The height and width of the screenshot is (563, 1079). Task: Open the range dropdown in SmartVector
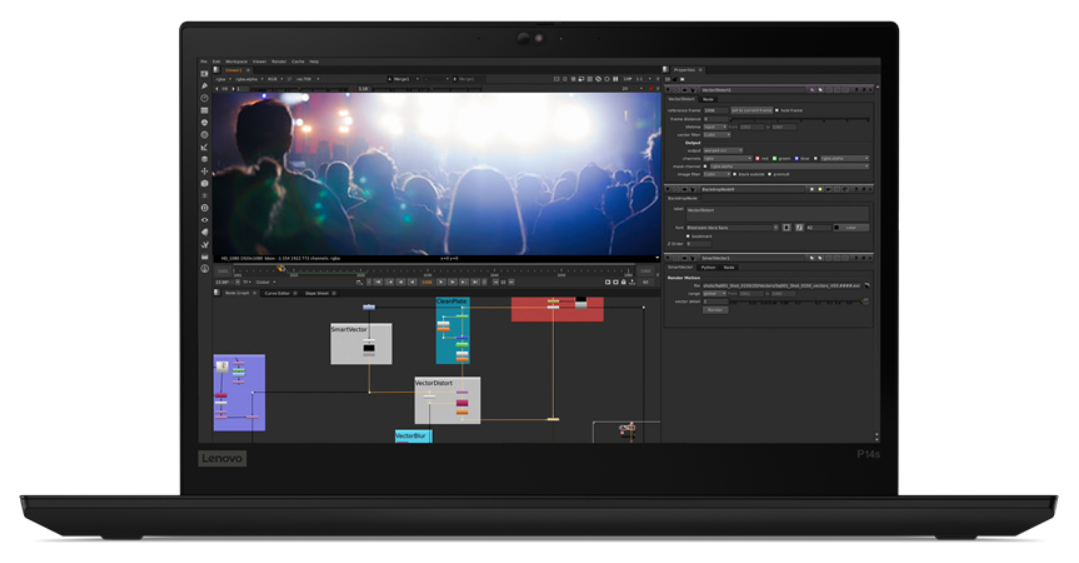coord(715,293)
